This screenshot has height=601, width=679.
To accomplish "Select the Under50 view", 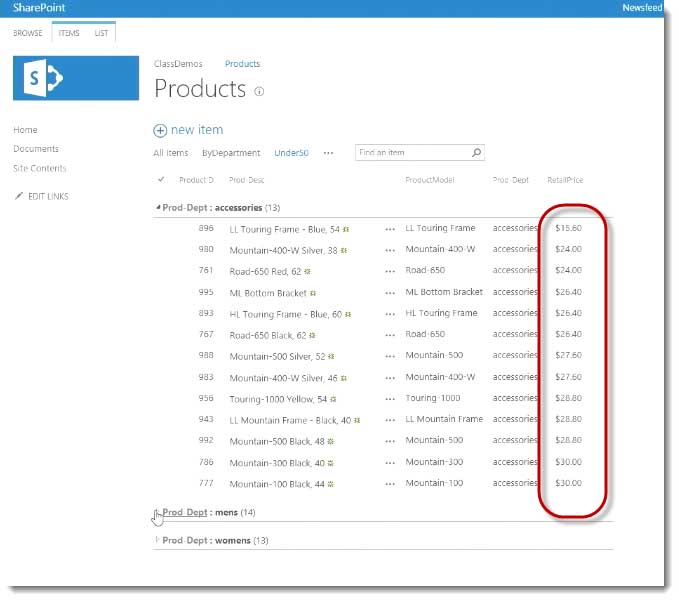I will pos(291,153).
